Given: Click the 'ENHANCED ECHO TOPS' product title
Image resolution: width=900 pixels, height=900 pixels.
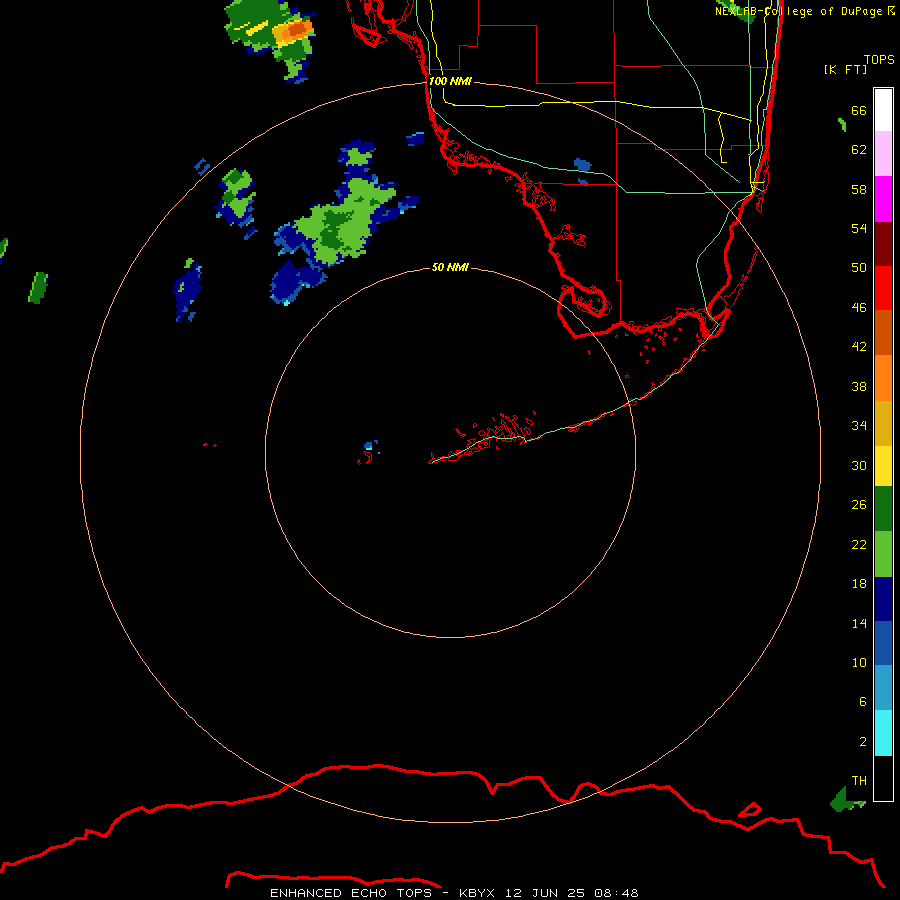Looking at the screenshot, I should point(350,893).
